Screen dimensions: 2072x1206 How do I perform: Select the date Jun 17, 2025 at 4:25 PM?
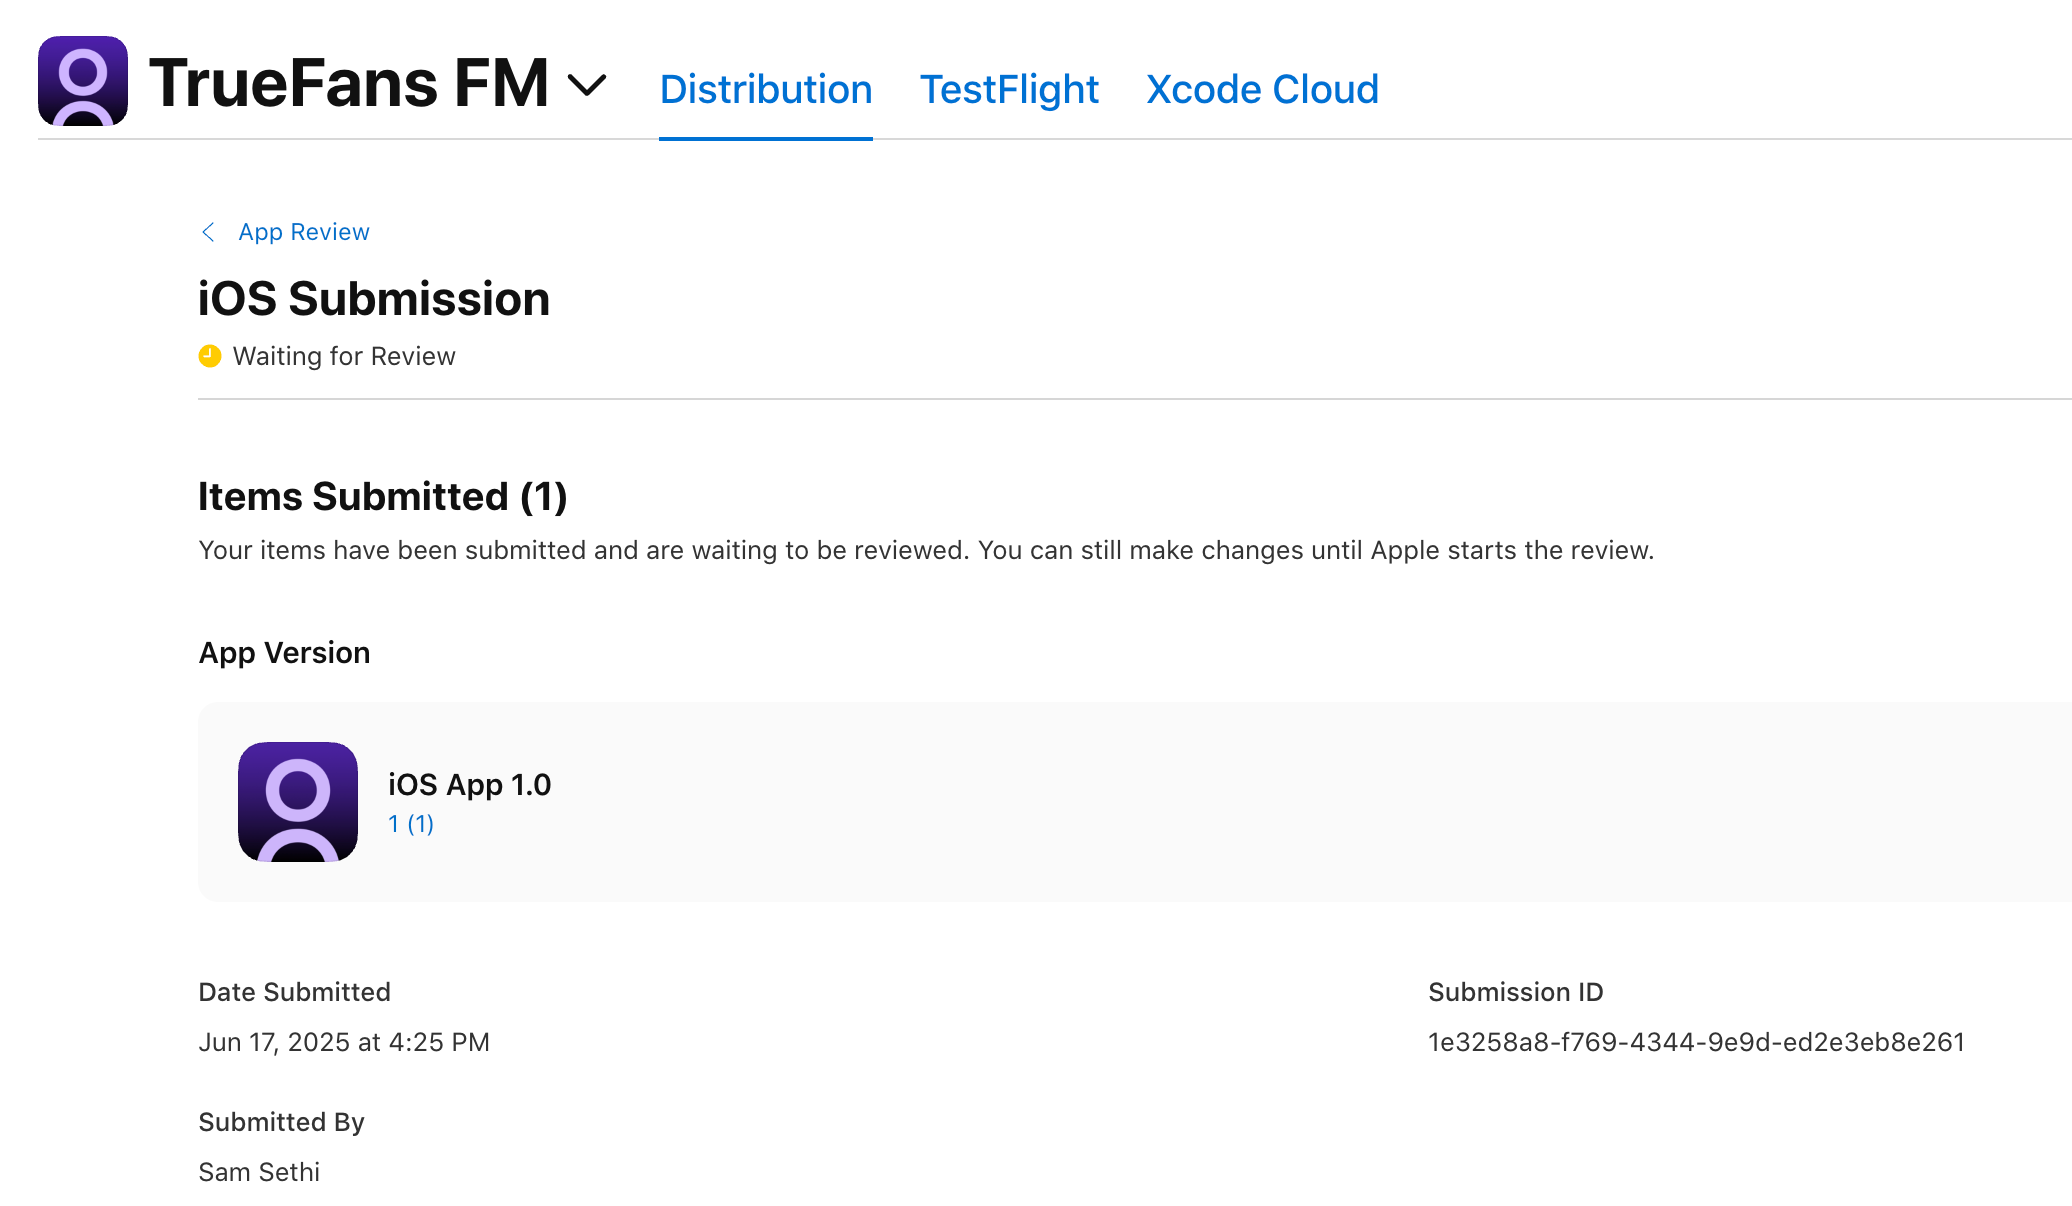pyautogui.click(x=344, y=1042)
